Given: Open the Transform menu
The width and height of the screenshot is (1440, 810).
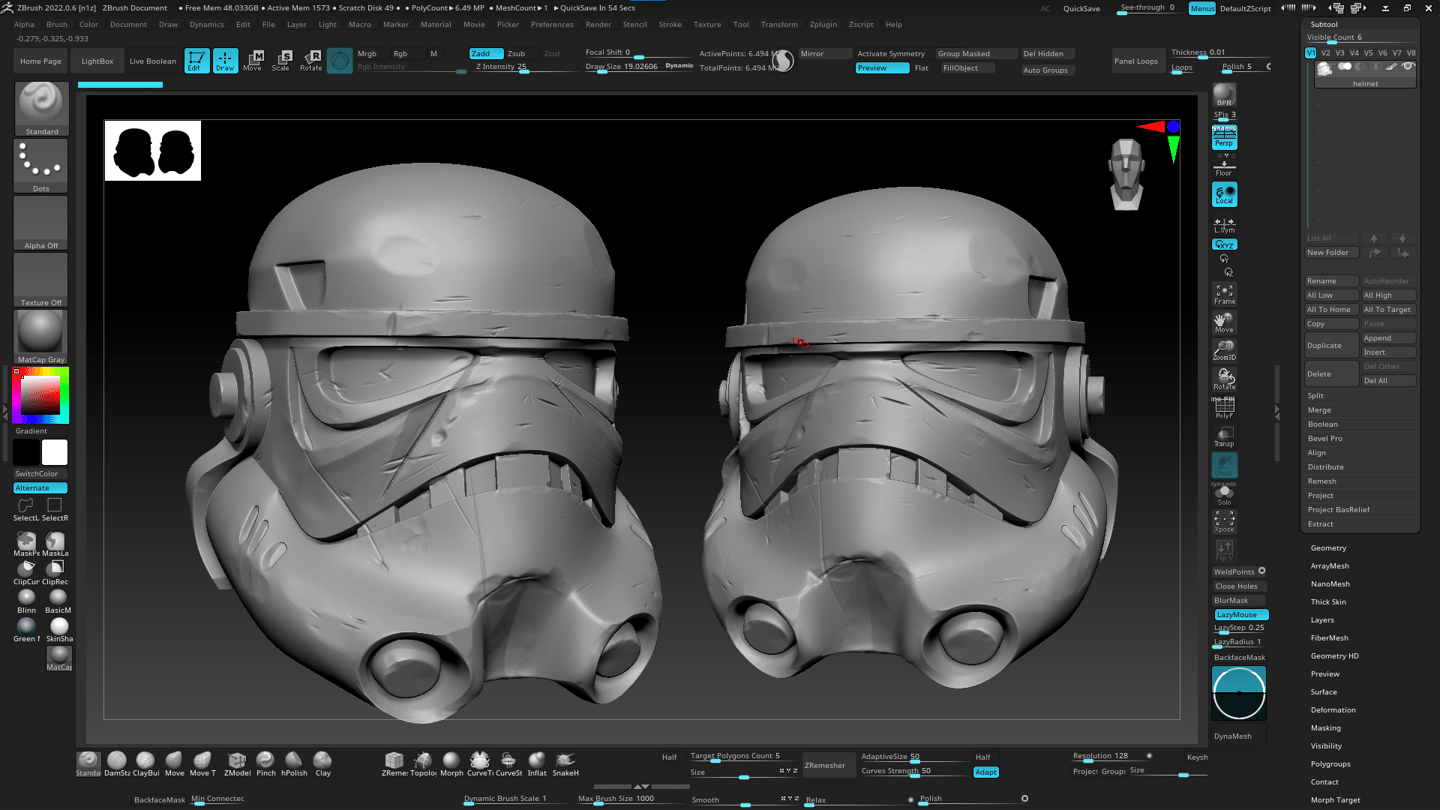Looking at the screenshot, I should [779, 25].
